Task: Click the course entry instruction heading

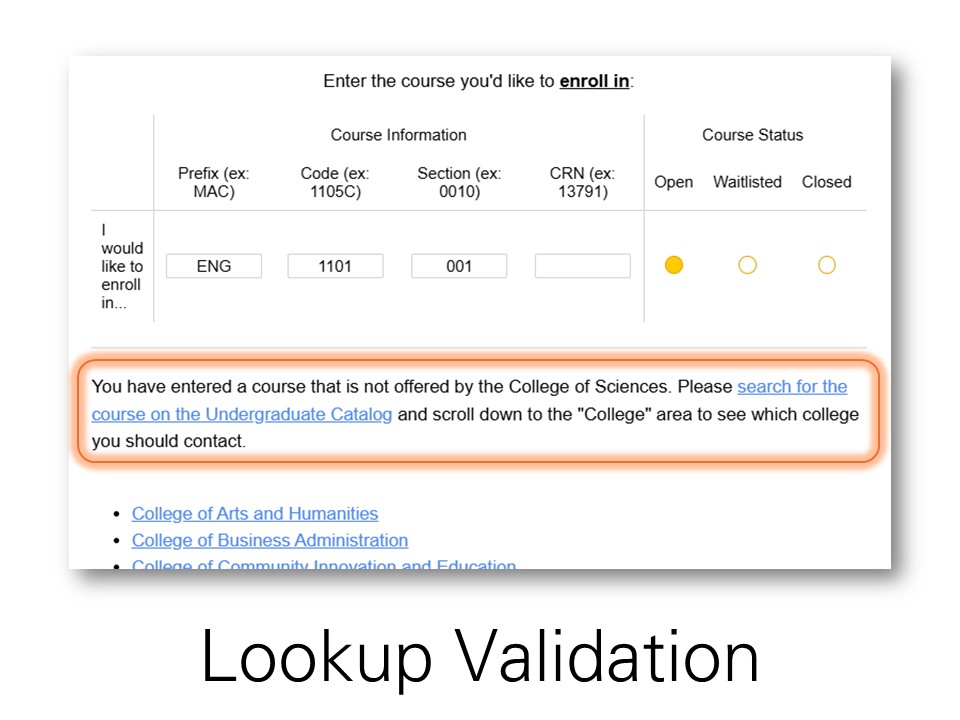Action: pos(480,80)
